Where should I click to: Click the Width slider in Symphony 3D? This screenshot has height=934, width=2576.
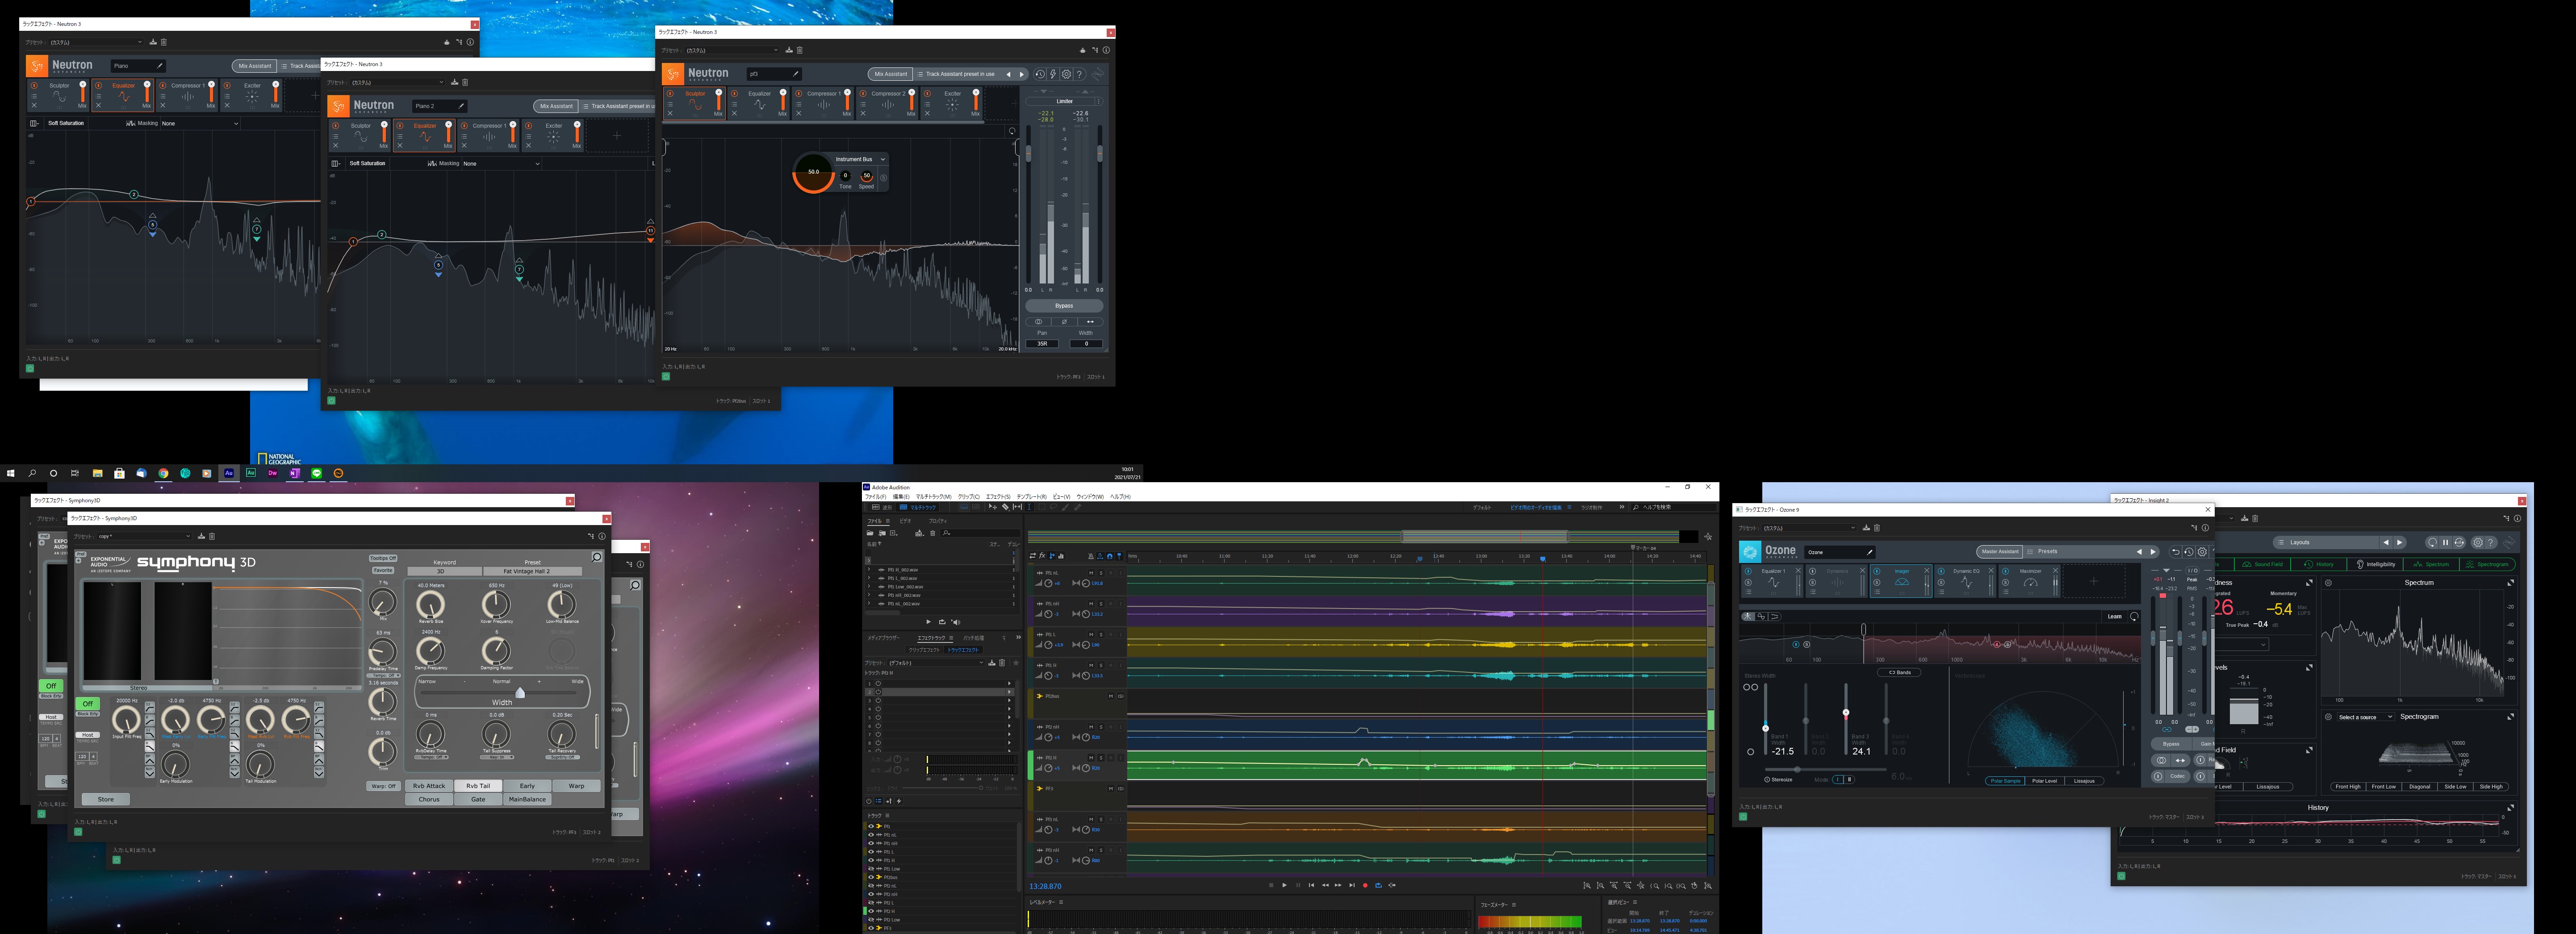[x=520, y=692]
